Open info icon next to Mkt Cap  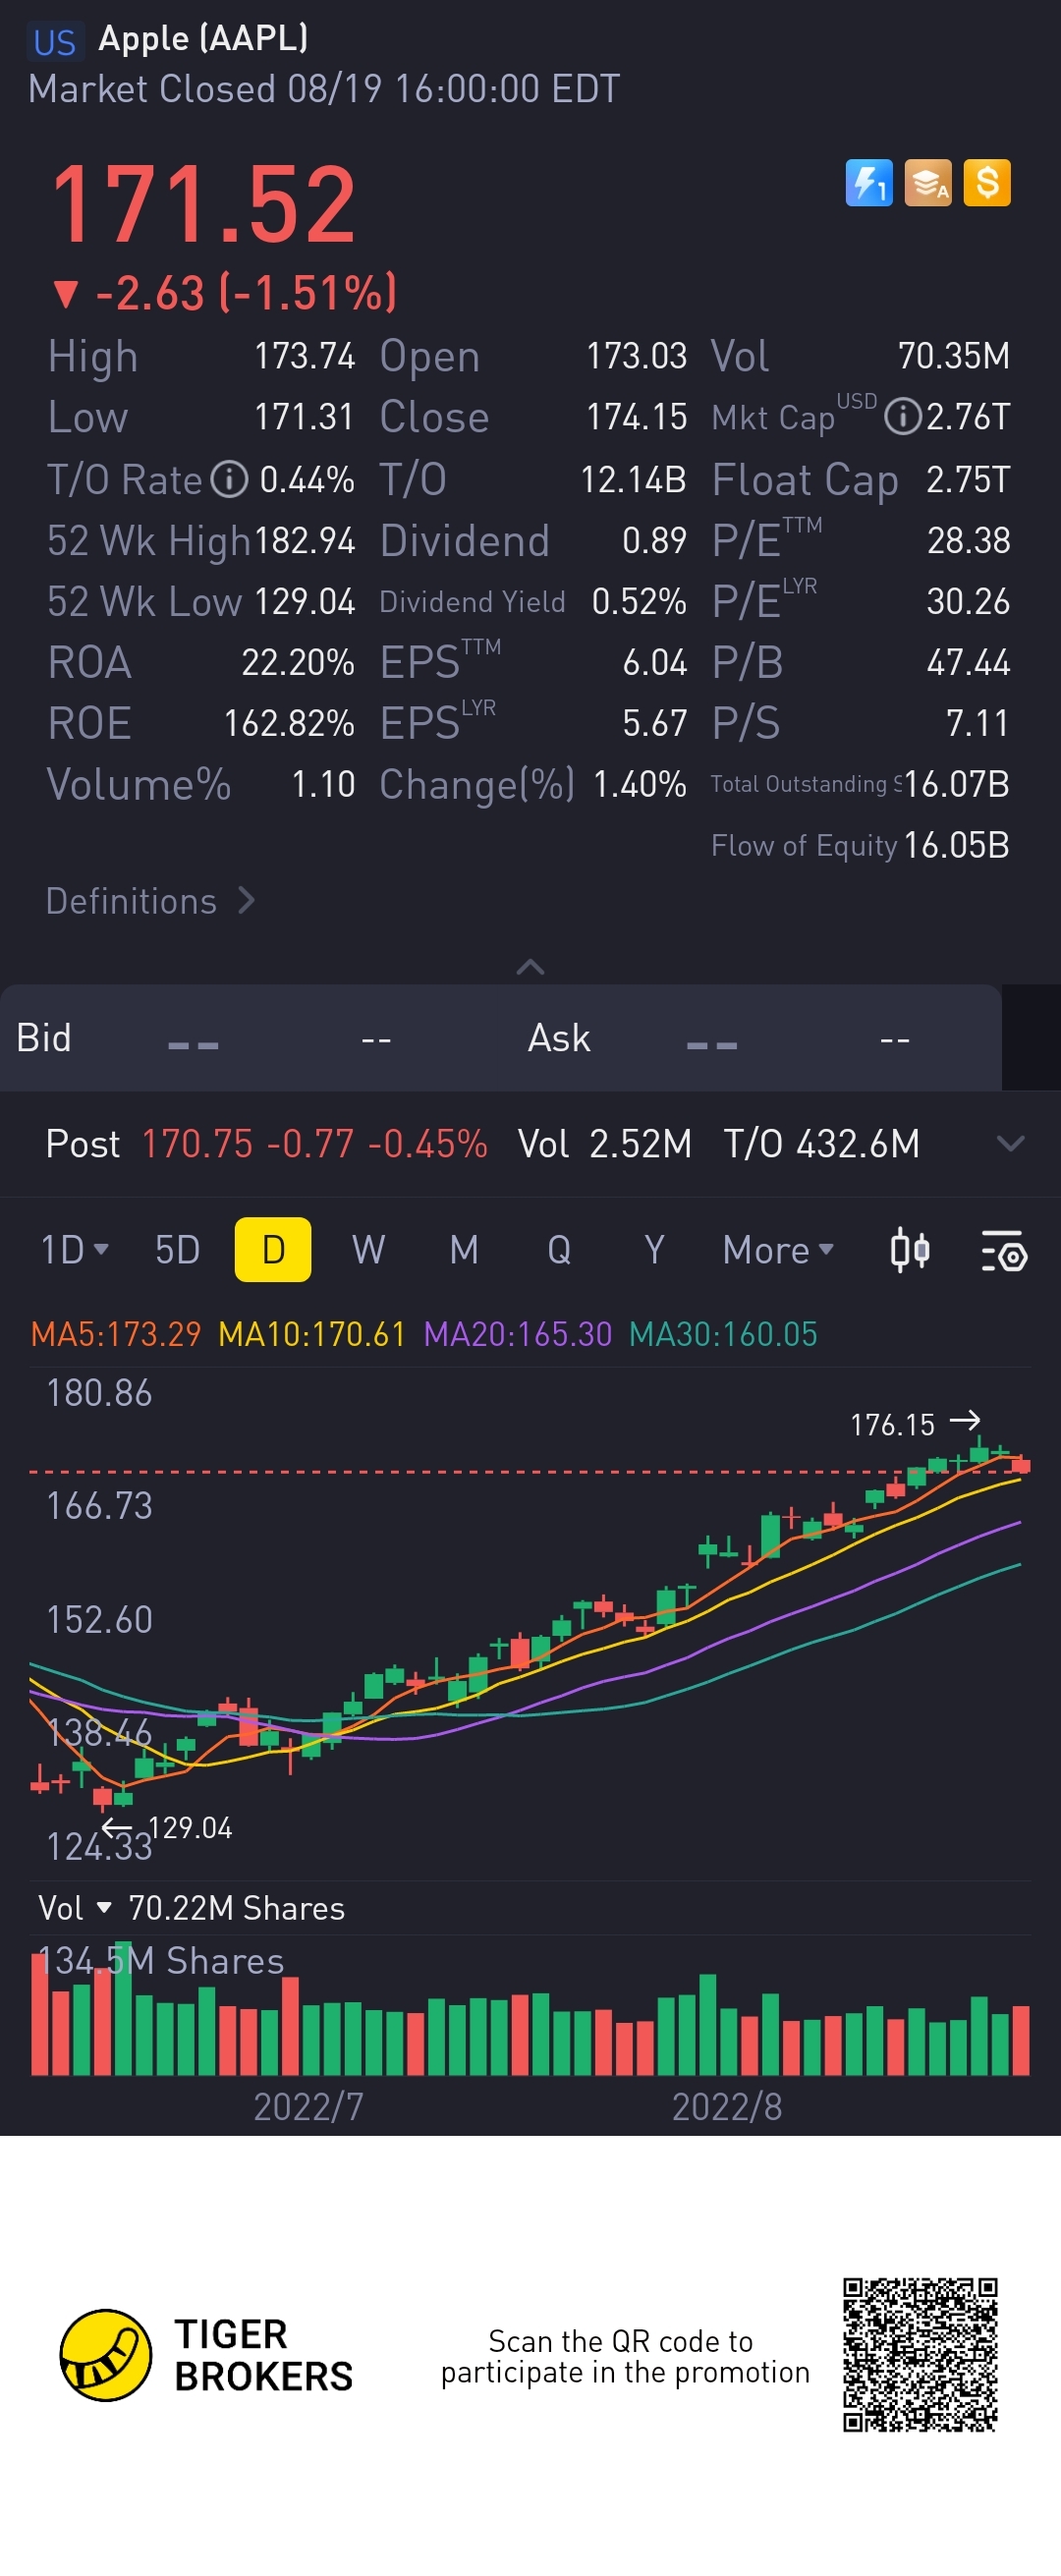point(903,416)
